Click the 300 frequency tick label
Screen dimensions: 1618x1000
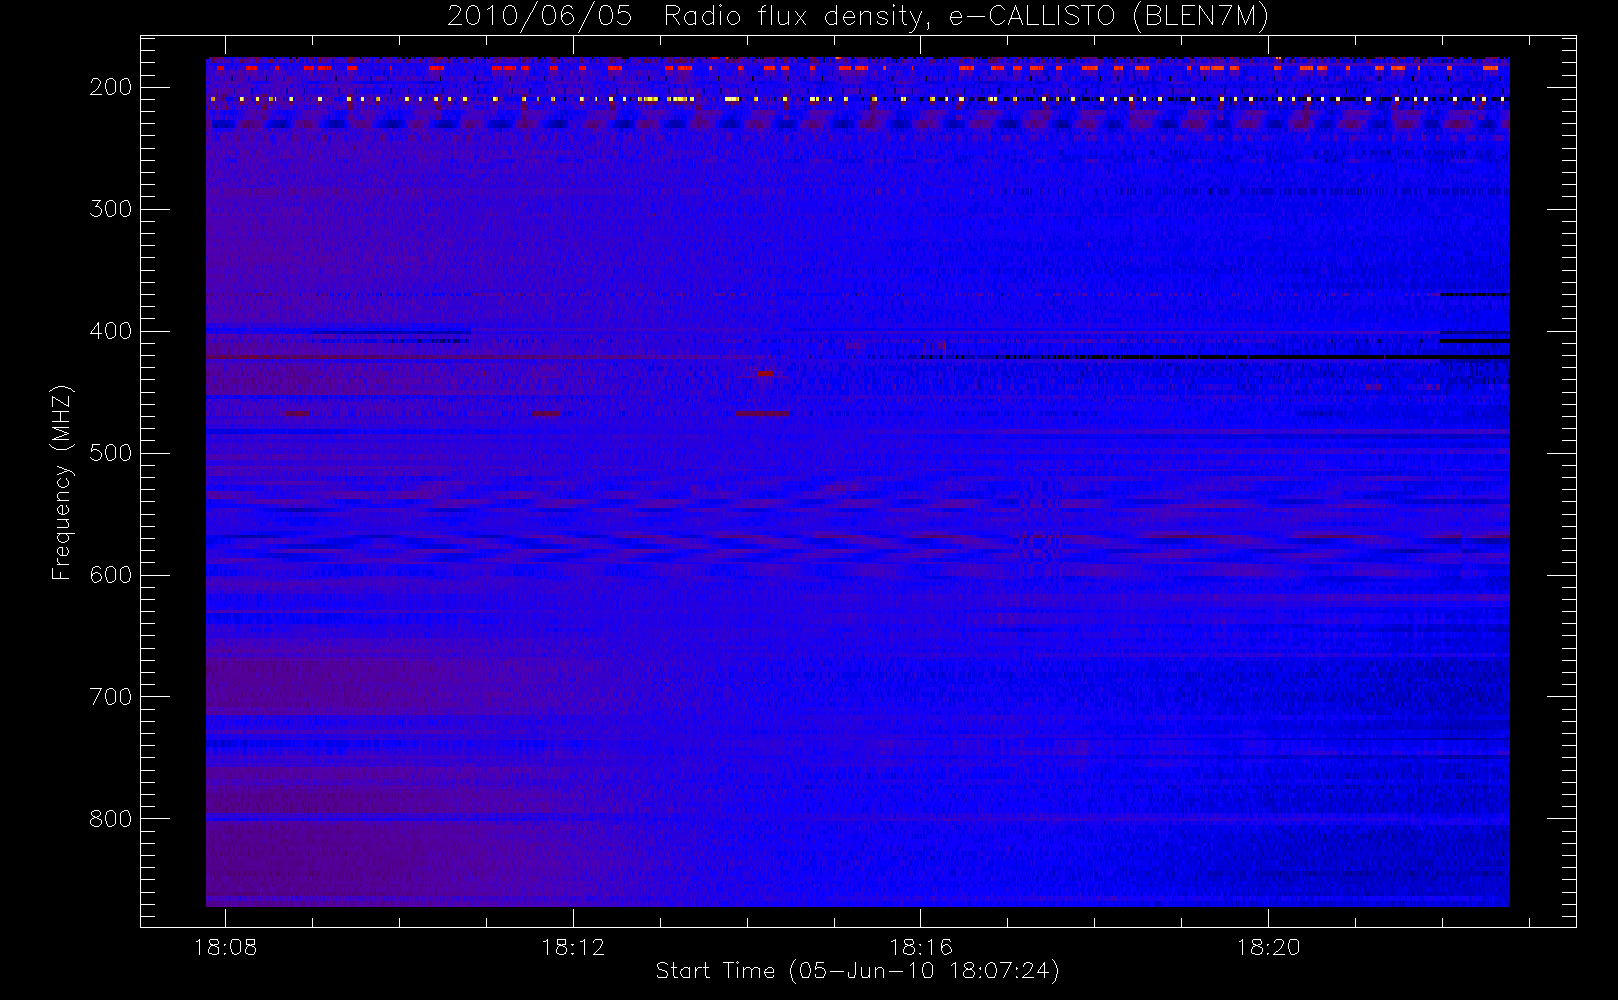pos(110,209)
